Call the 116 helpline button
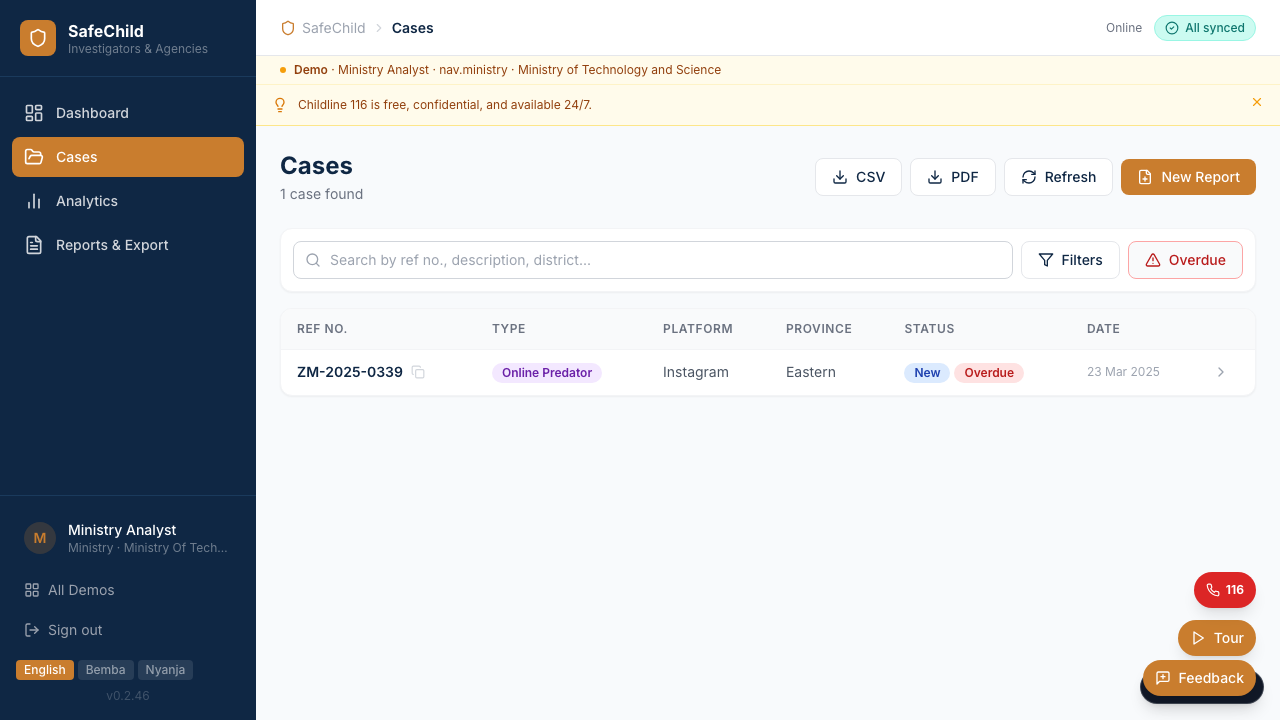Viewport: 1280px width, 720px height. pos(1225,590)
